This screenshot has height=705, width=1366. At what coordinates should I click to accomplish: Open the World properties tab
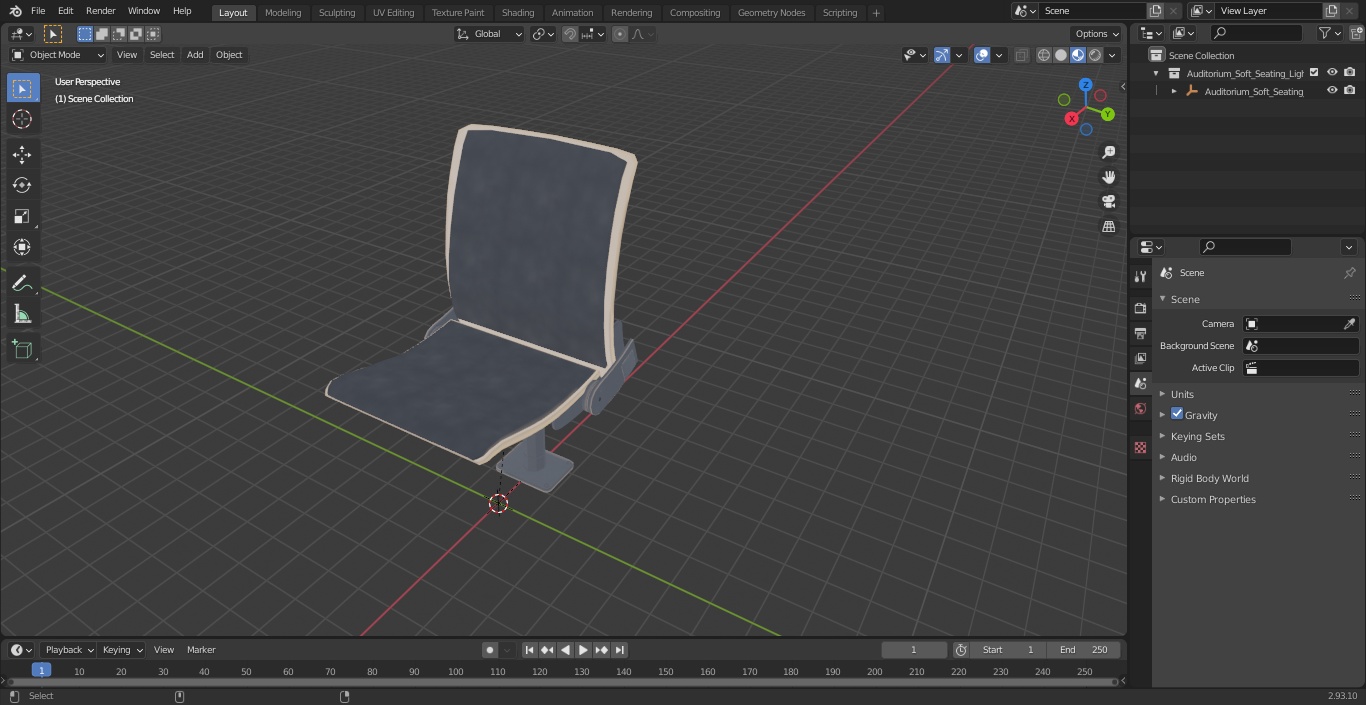coord(1140,408)
